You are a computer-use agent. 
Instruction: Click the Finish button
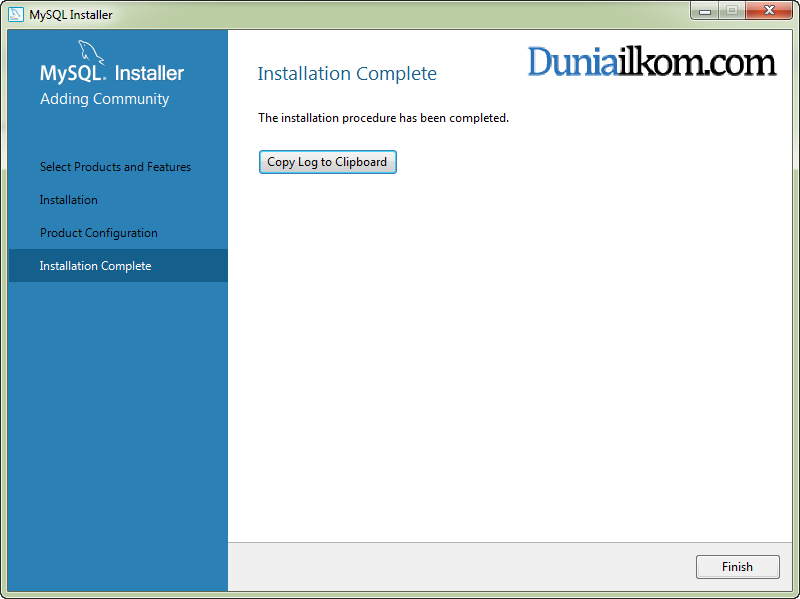pyautogui.click(x=737, y=567)
